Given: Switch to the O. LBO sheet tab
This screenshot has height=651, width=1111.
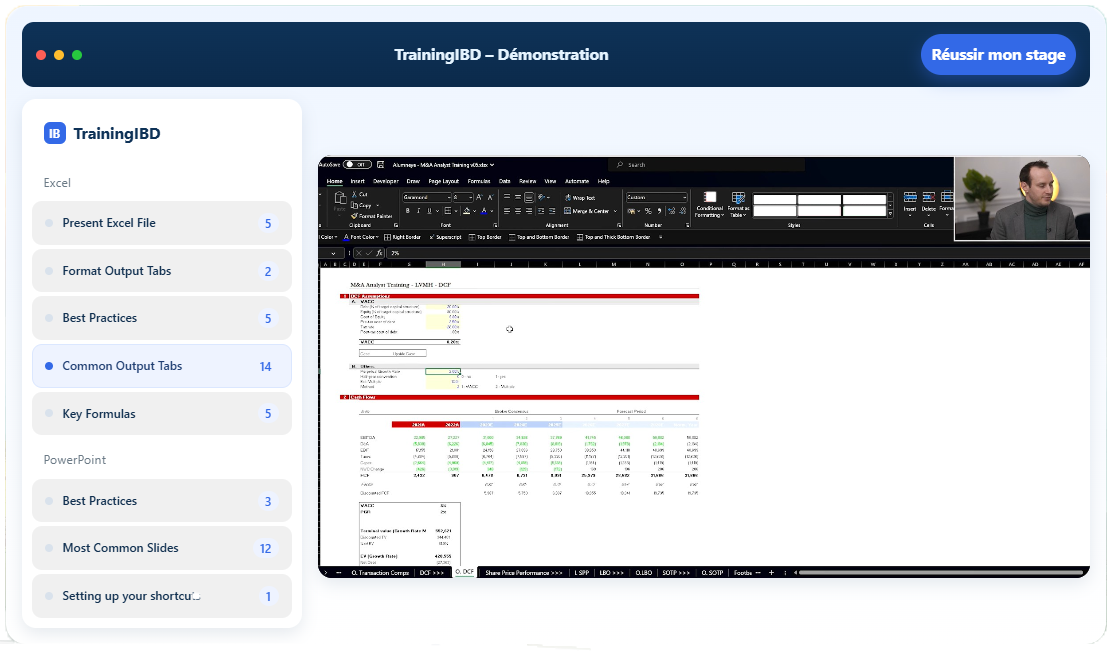Looking at the screenshot, I should tap(644, 573).
